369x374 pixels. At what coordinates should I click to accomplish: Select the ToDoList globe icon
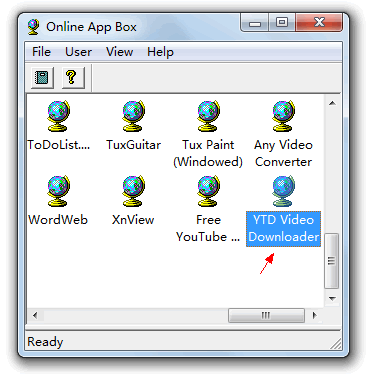tap(58, 116)
